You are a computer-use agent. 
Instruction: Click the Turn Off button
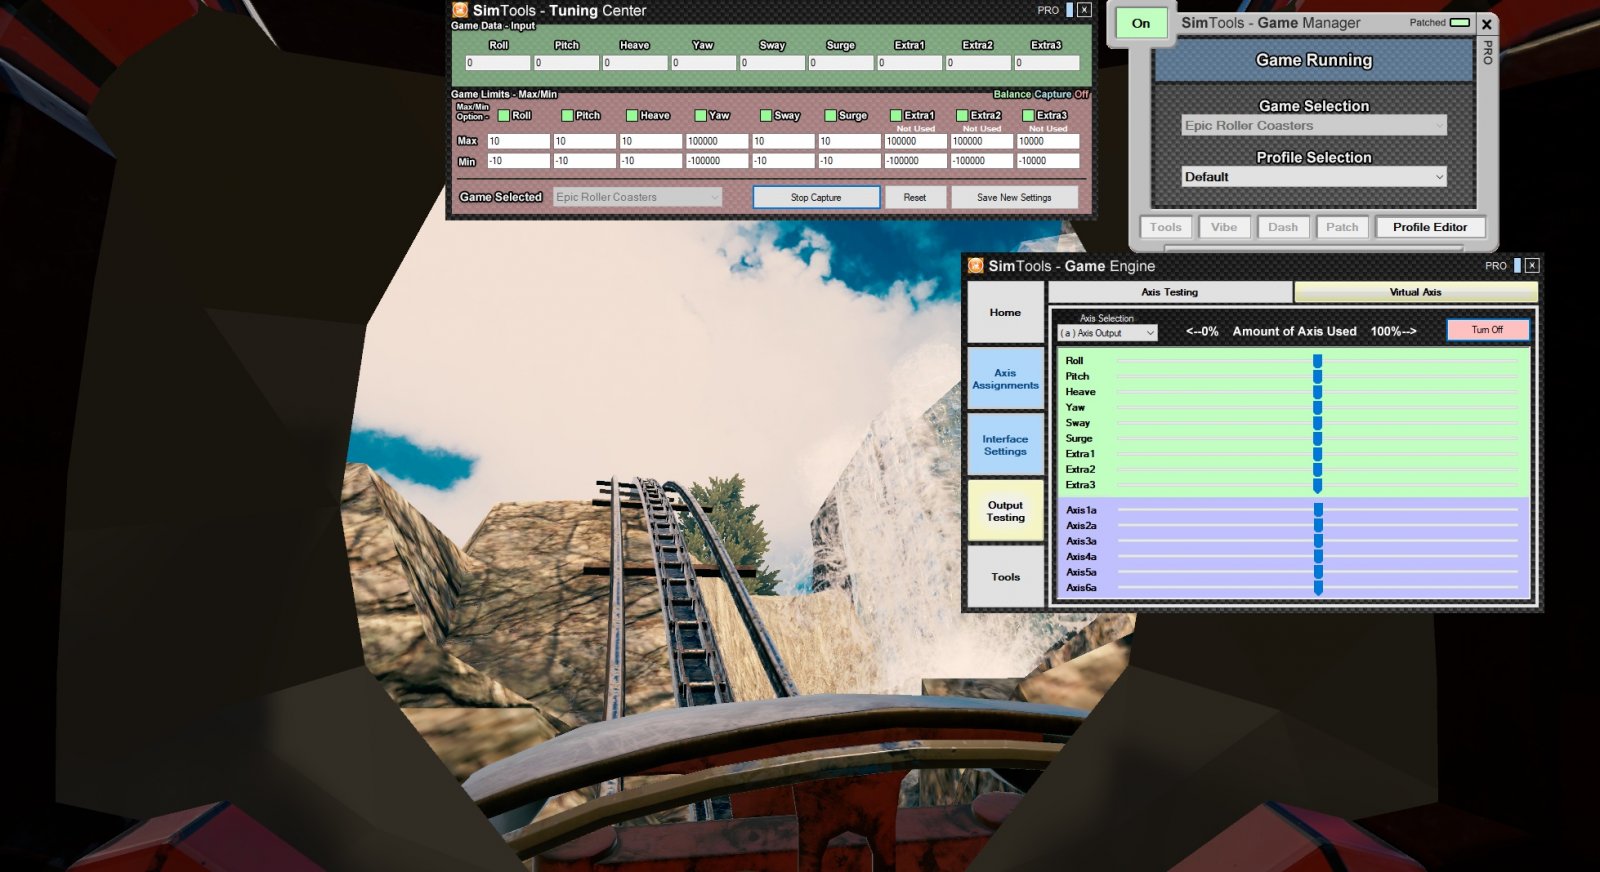tap(1487, 330)
